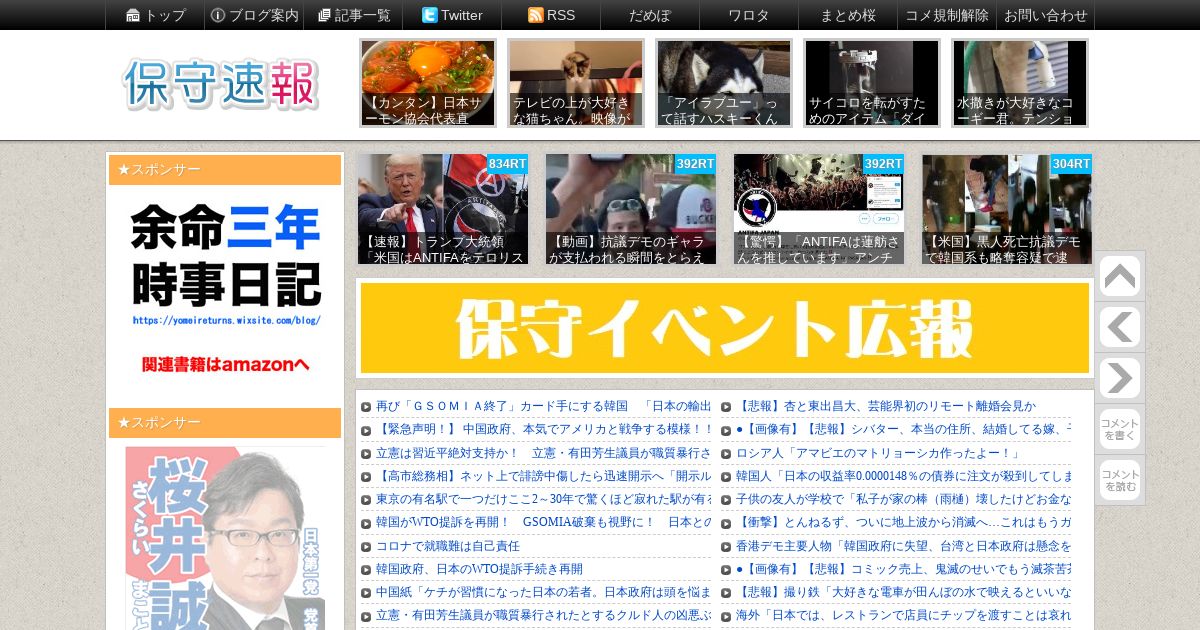Image resolution: width=1200 pixels, height=630 pixels.
Task: Open ワロタ in navigation bar
Action: pos(749,15)
